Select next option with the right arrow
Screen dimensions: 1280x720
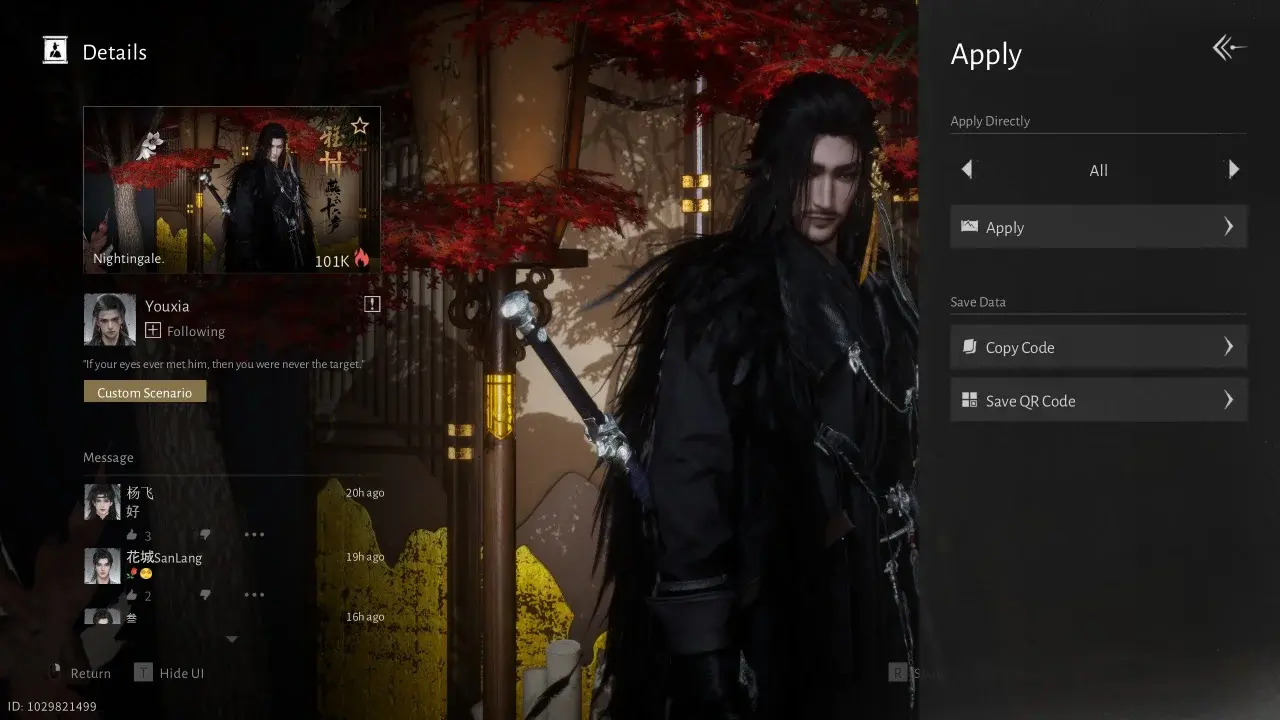tap(1233, 170)
